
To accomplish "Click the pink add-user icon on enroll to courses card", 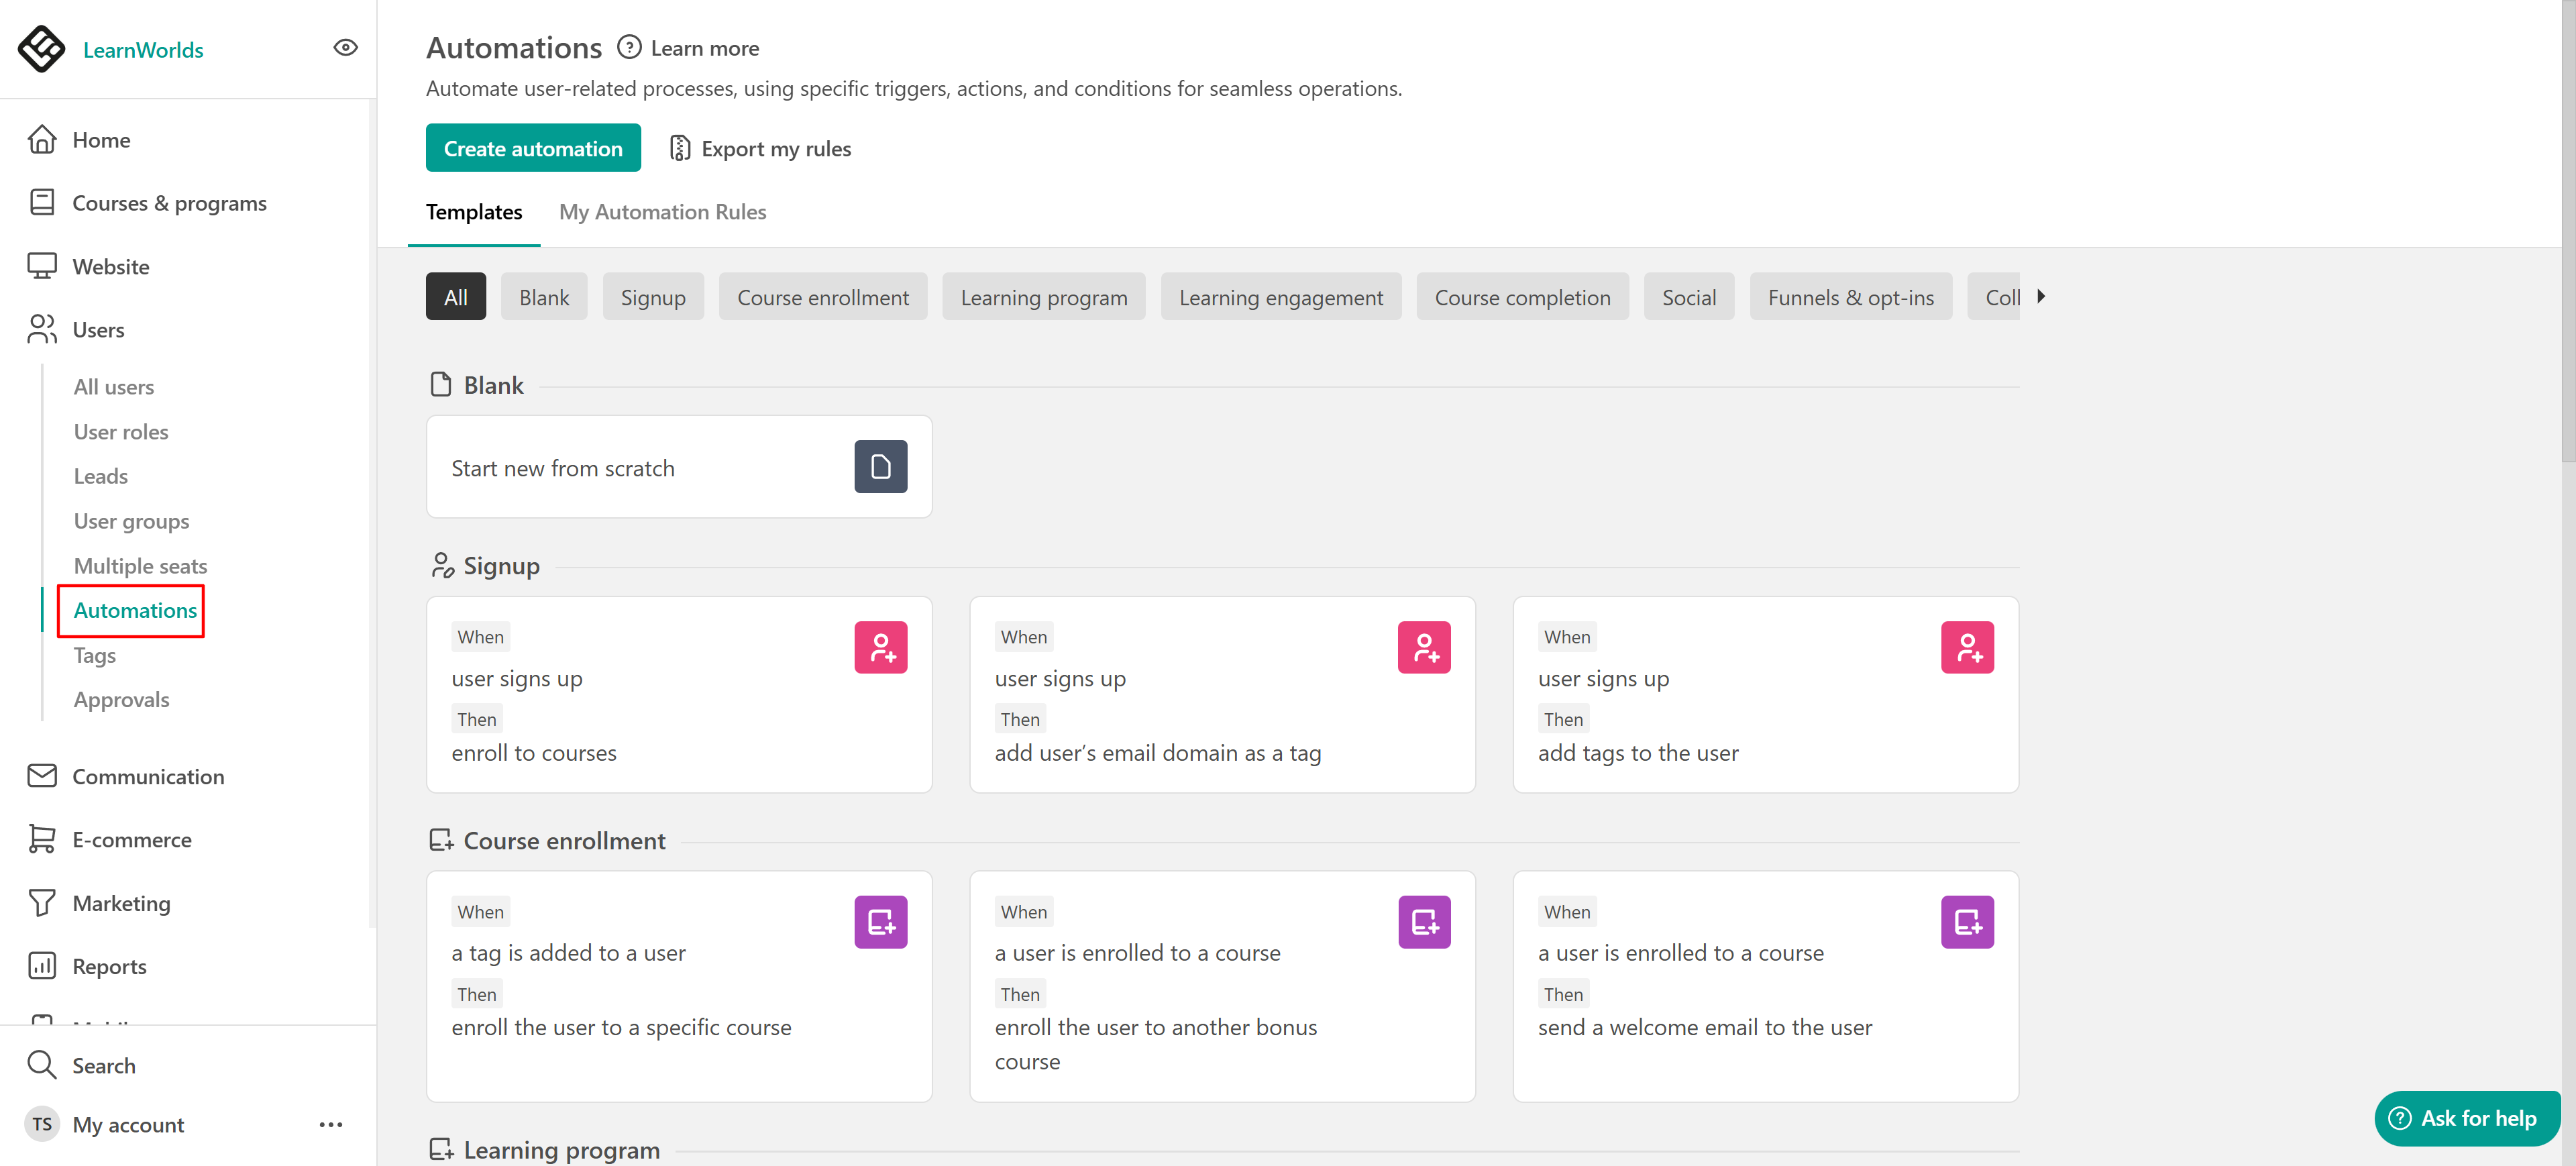I will point(880,647).
